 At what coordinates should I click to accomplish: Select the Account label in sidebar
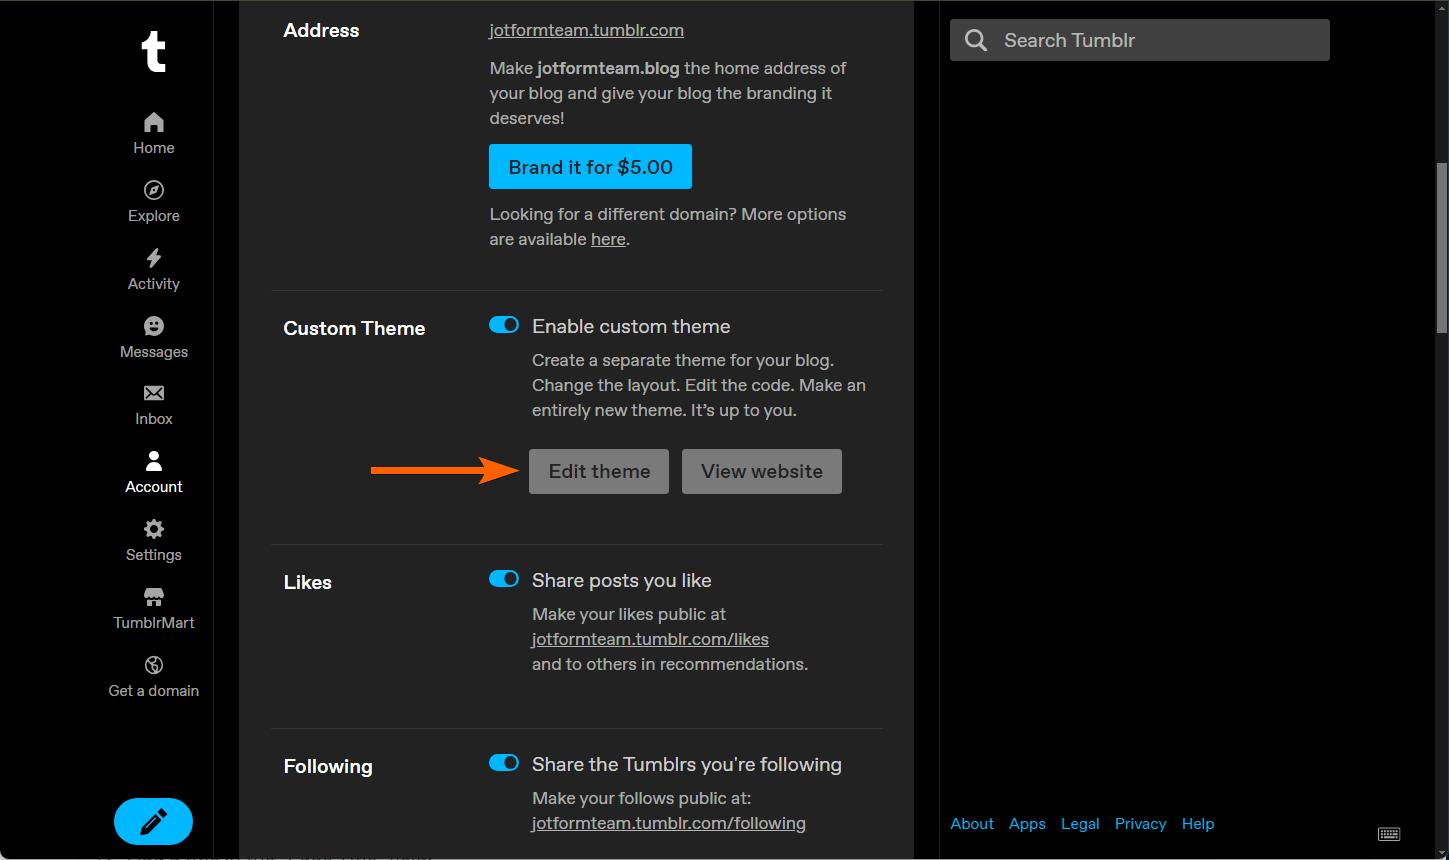pos(154,487)
